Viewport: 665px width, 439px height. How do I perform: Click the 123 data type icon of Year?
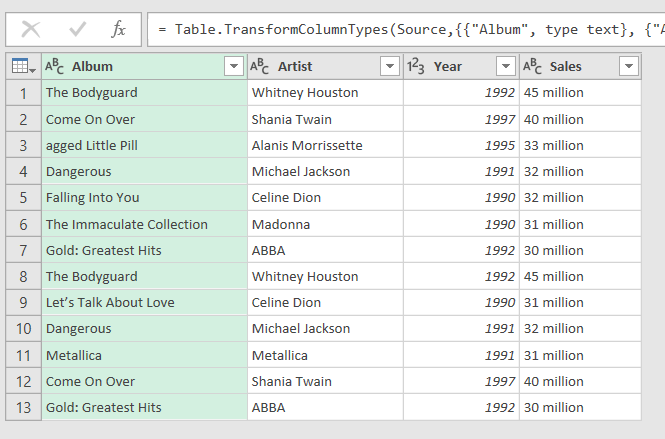click(416, 67)
